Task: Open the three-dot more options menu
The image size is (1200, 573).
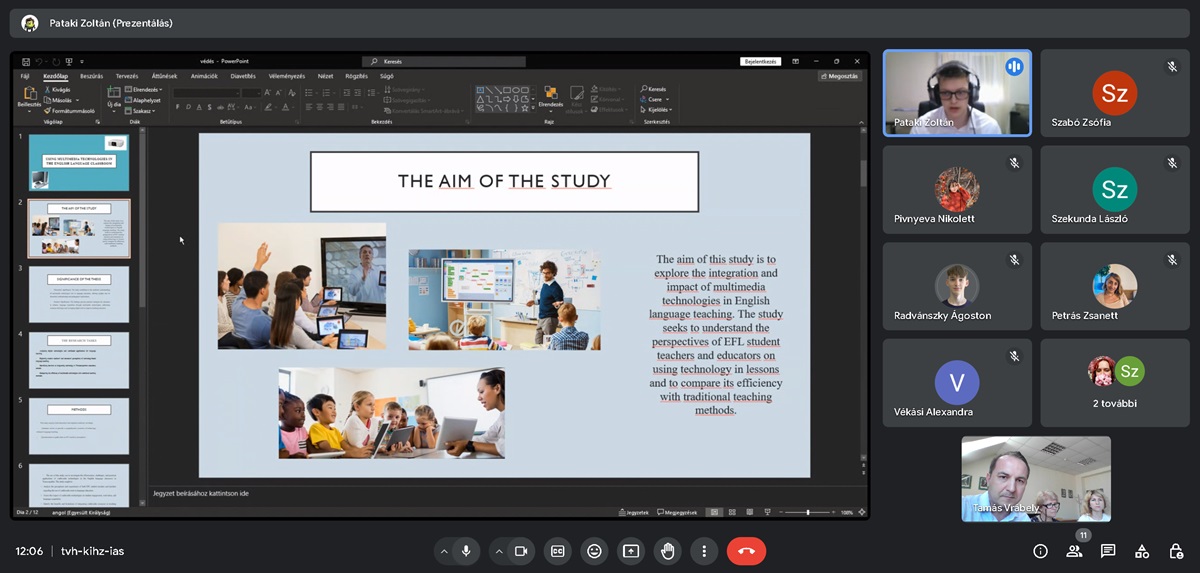Action: point(705,551)
